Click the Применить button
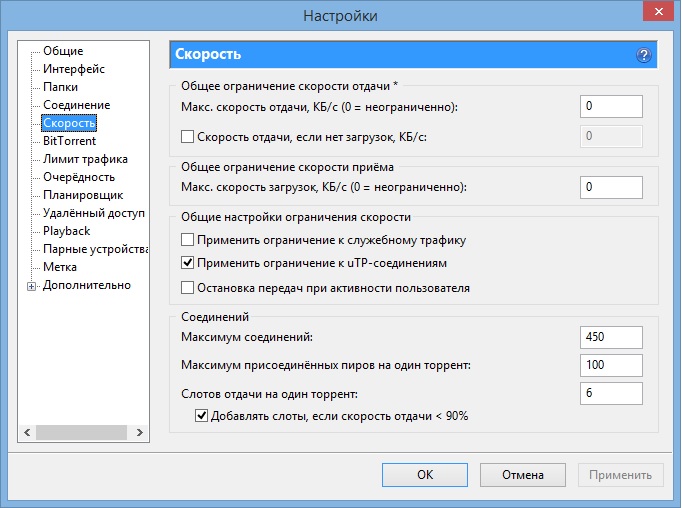This screenshot has width=682, height=508. (621, 475)
